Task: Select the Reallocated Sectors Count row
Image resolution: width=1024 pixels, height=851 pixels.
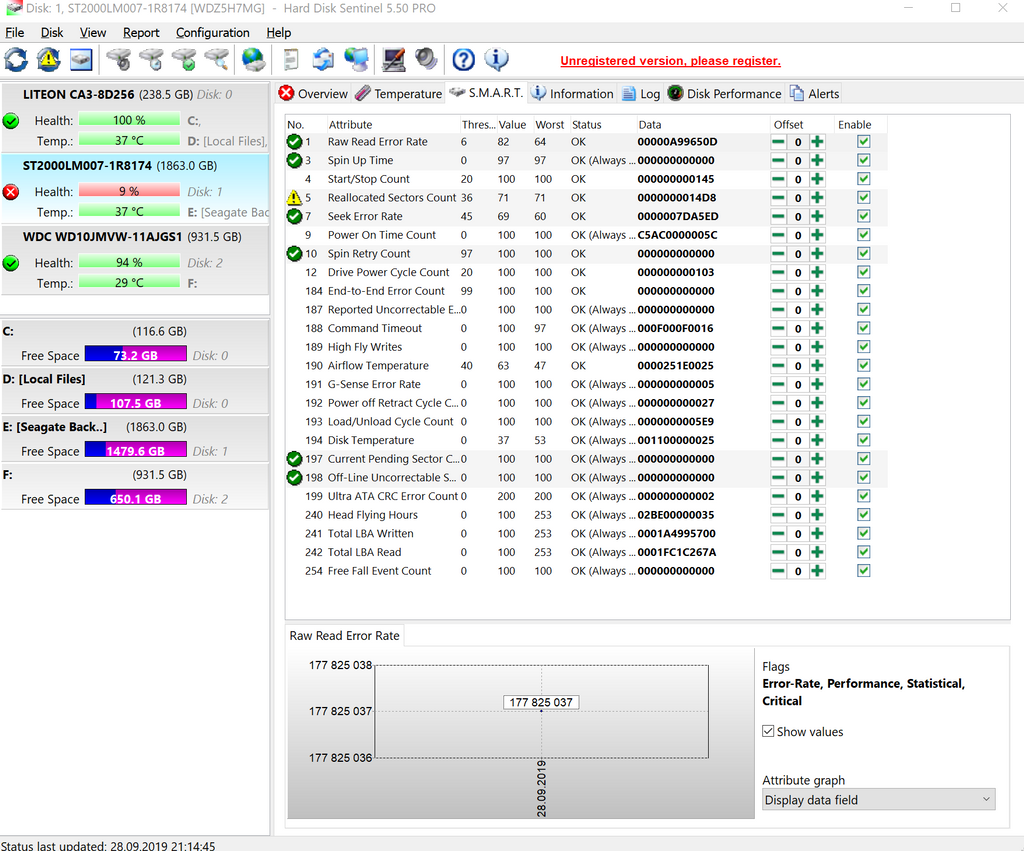Action: coord(391,198)
